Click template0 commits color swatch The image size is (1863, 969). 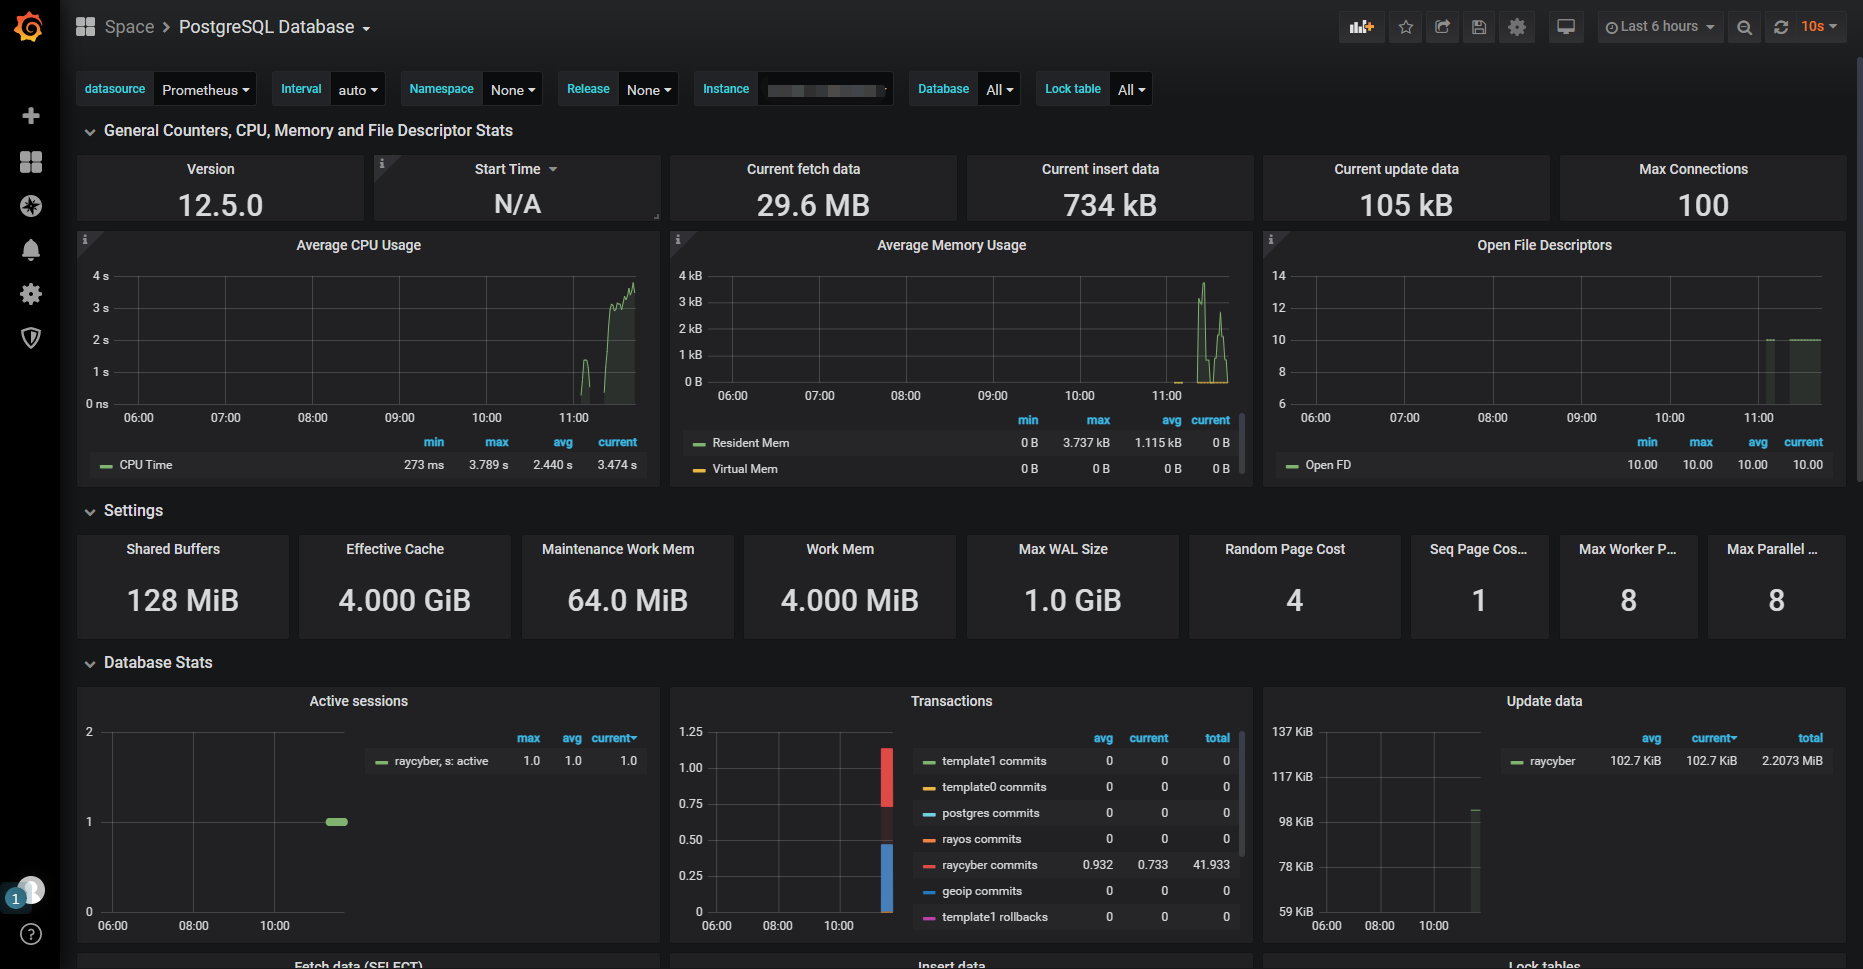coord(929,788)
